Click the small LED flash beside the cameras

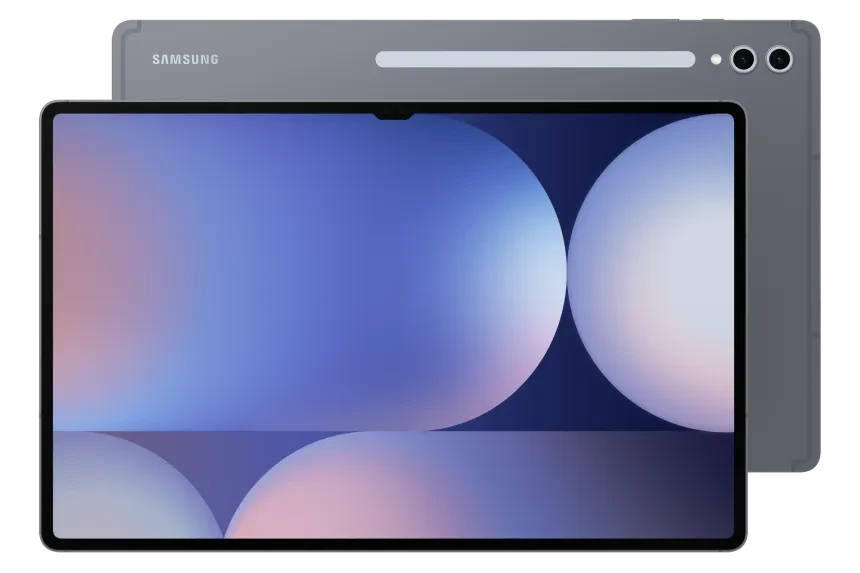coord(716,60)
